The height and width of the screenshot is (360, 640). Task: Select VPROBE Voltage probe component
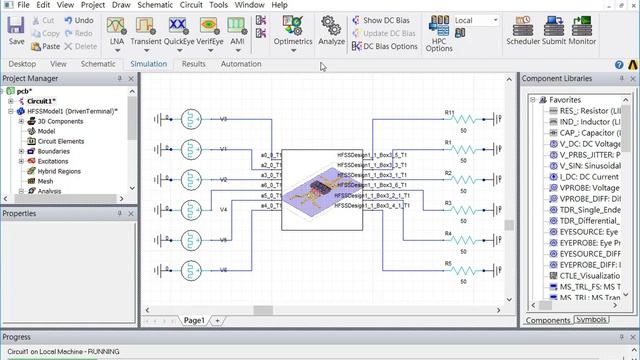pos(584,188)
